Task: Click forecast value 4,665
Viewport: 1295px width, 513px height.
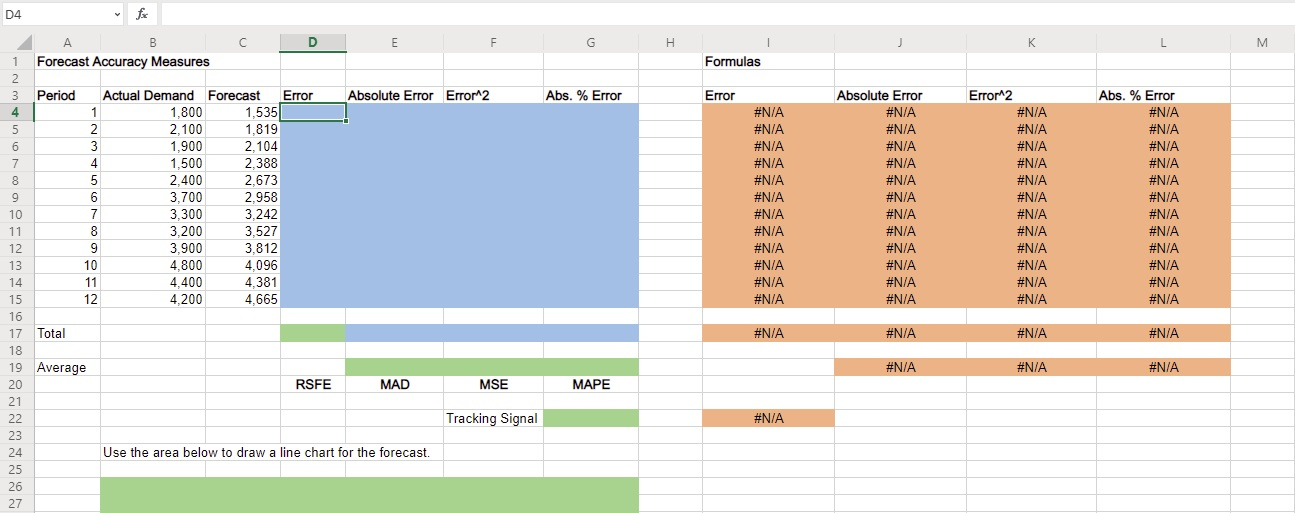Action: pyautogui.click(x=242, y=299)
